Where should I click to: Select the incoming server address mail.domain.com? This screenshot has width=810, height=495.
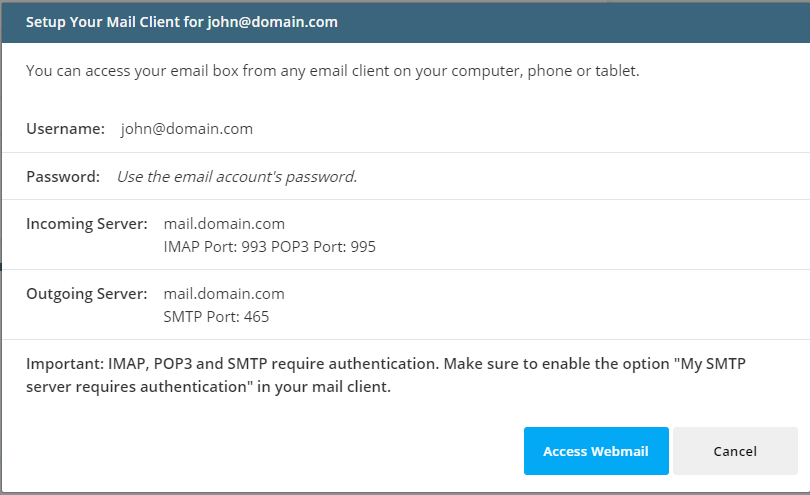click(x=224, y=224)
